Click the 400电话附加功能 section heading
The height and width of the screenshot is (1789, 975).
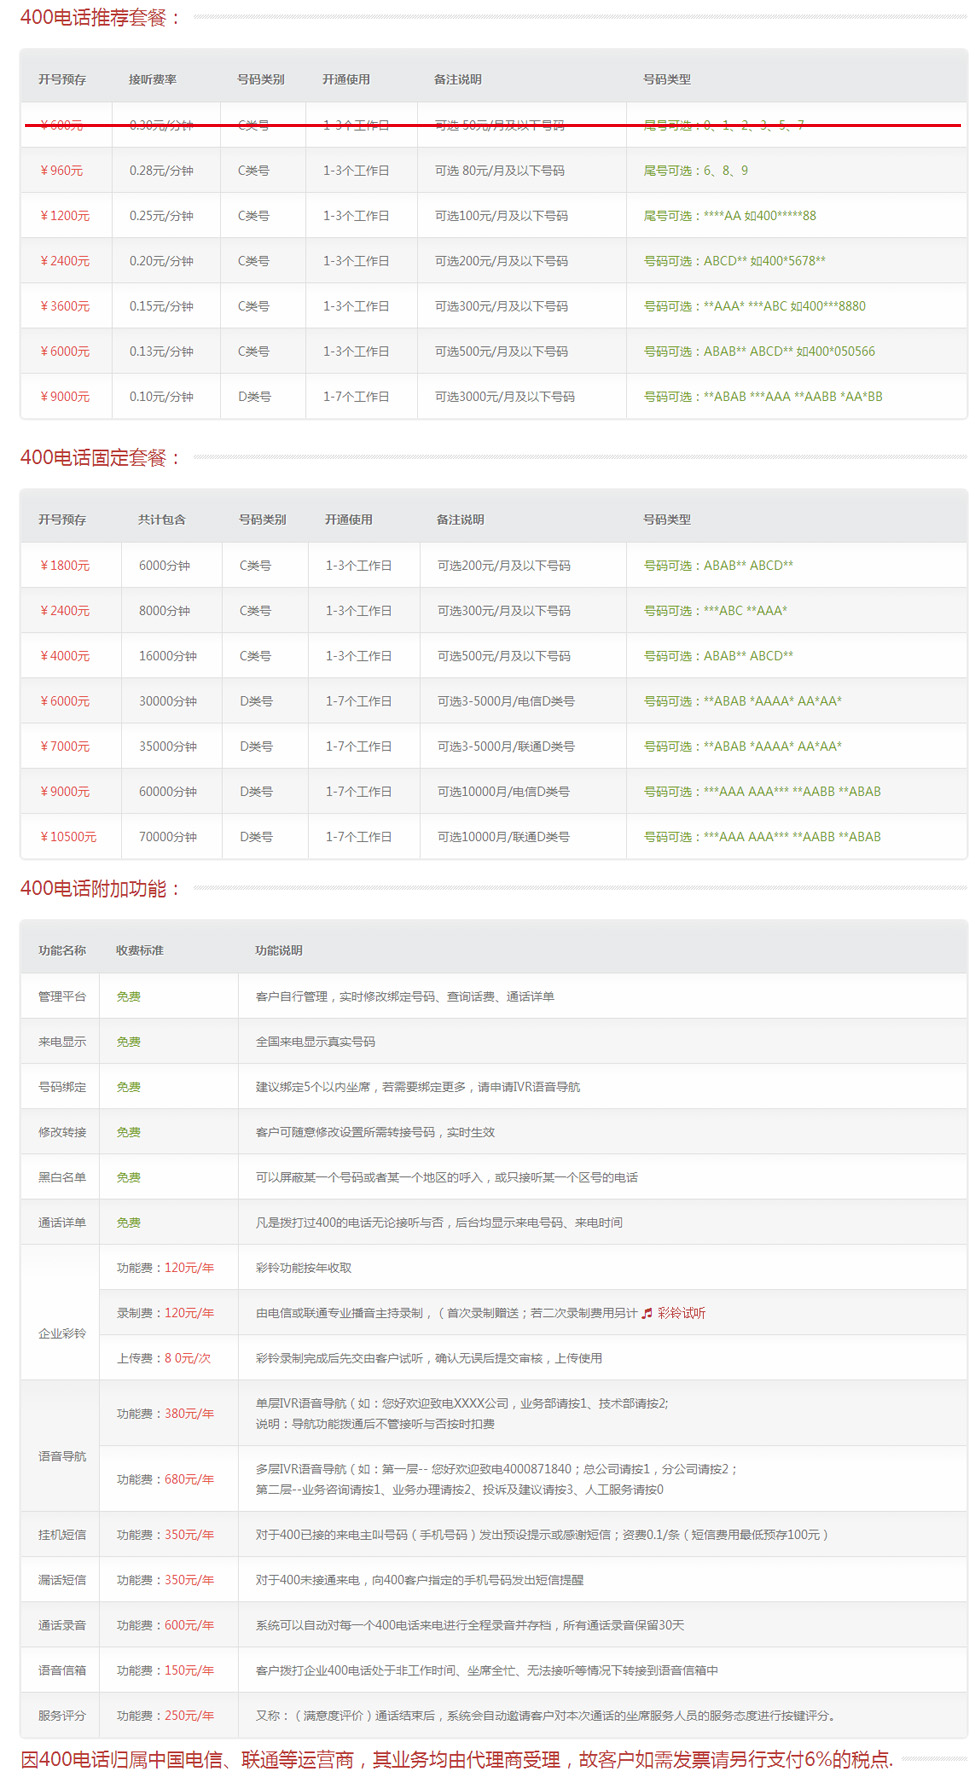[x=100, y=888]
